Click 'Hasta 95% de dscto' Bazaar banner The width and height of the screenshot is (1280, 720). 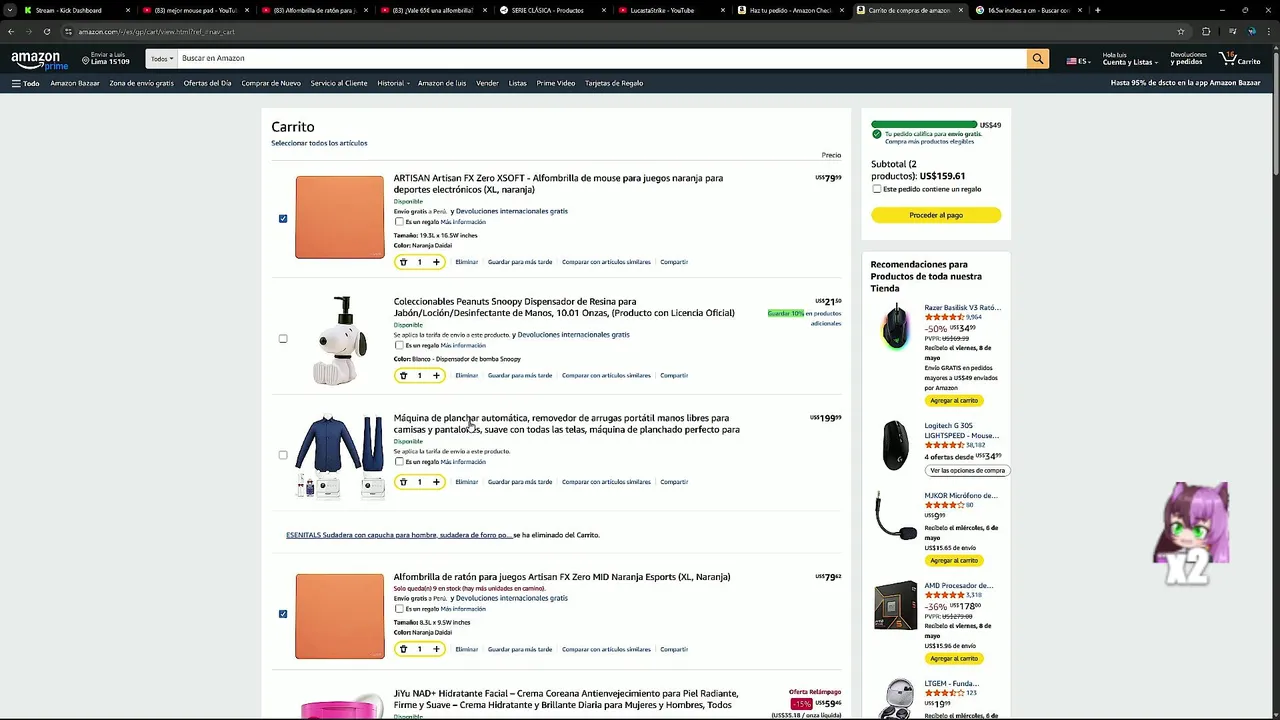point(1185,83)
